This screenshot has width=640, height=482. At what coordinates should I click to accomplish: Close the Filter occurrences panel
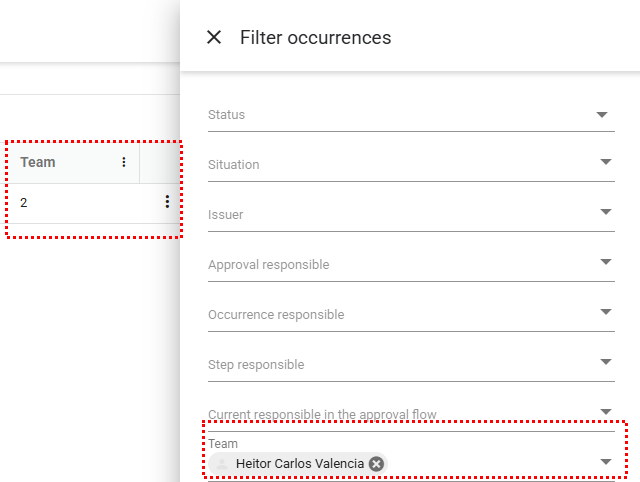[214, 38]
